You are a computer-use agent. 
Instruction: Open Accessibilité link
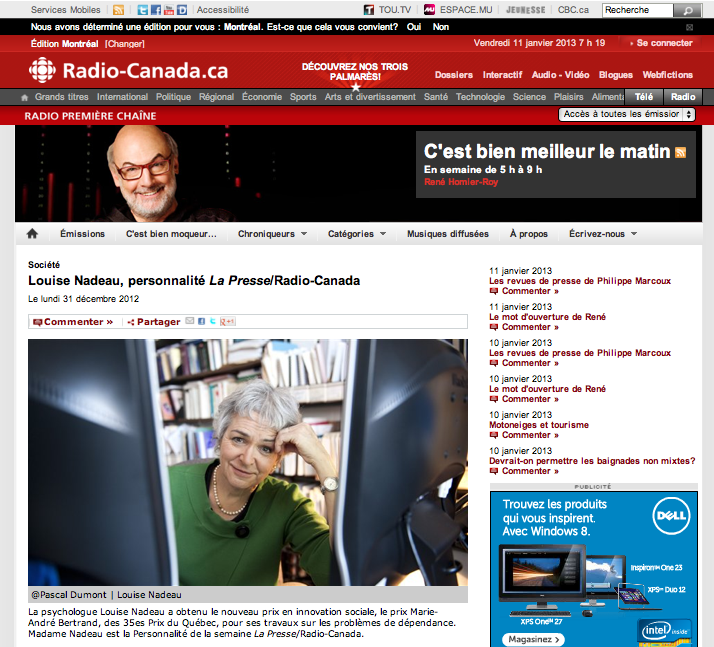223,10
